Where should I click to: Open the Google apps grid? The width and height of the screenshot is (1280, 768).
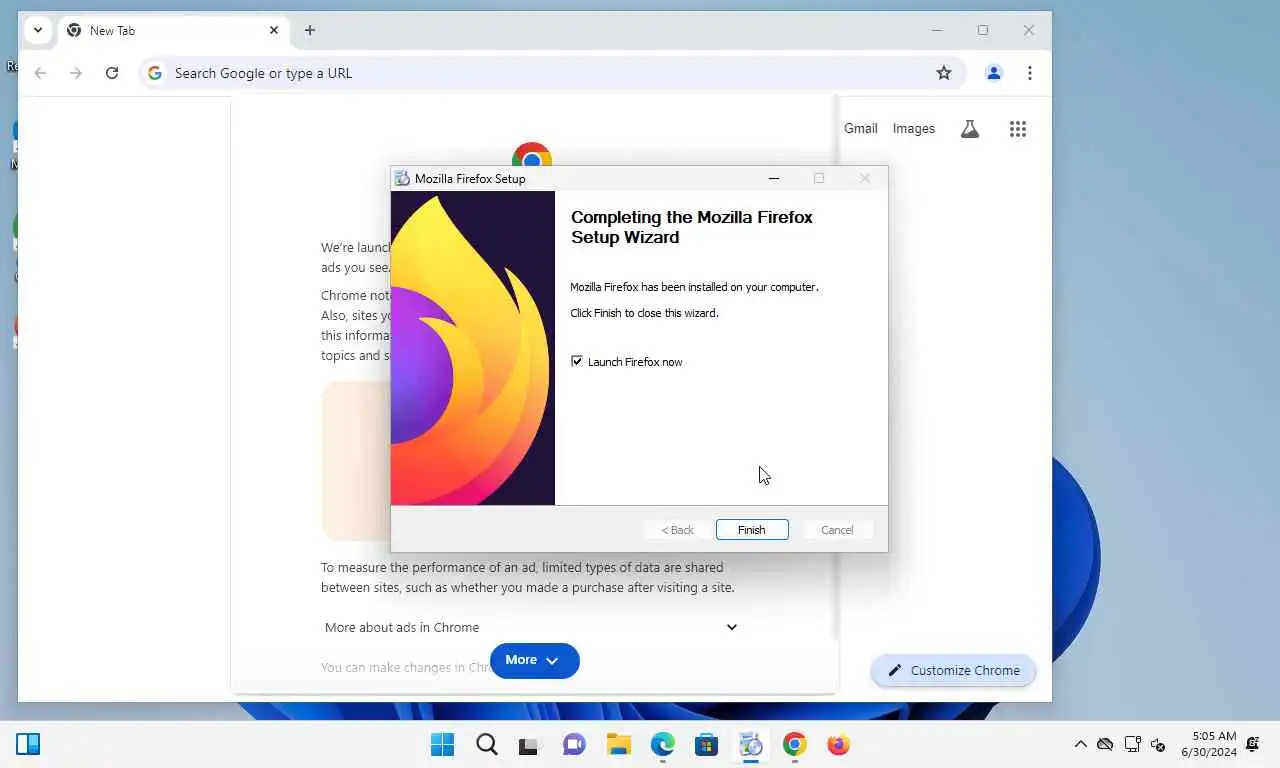[x=1018, y=129]
